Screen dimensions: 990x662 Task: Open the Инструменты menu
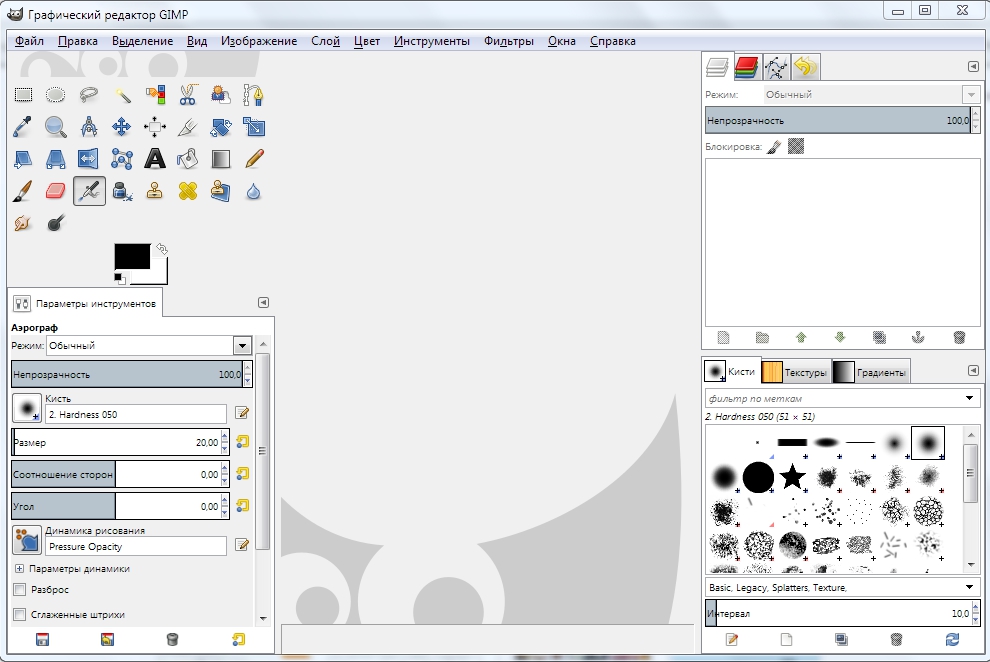[431, 41]
